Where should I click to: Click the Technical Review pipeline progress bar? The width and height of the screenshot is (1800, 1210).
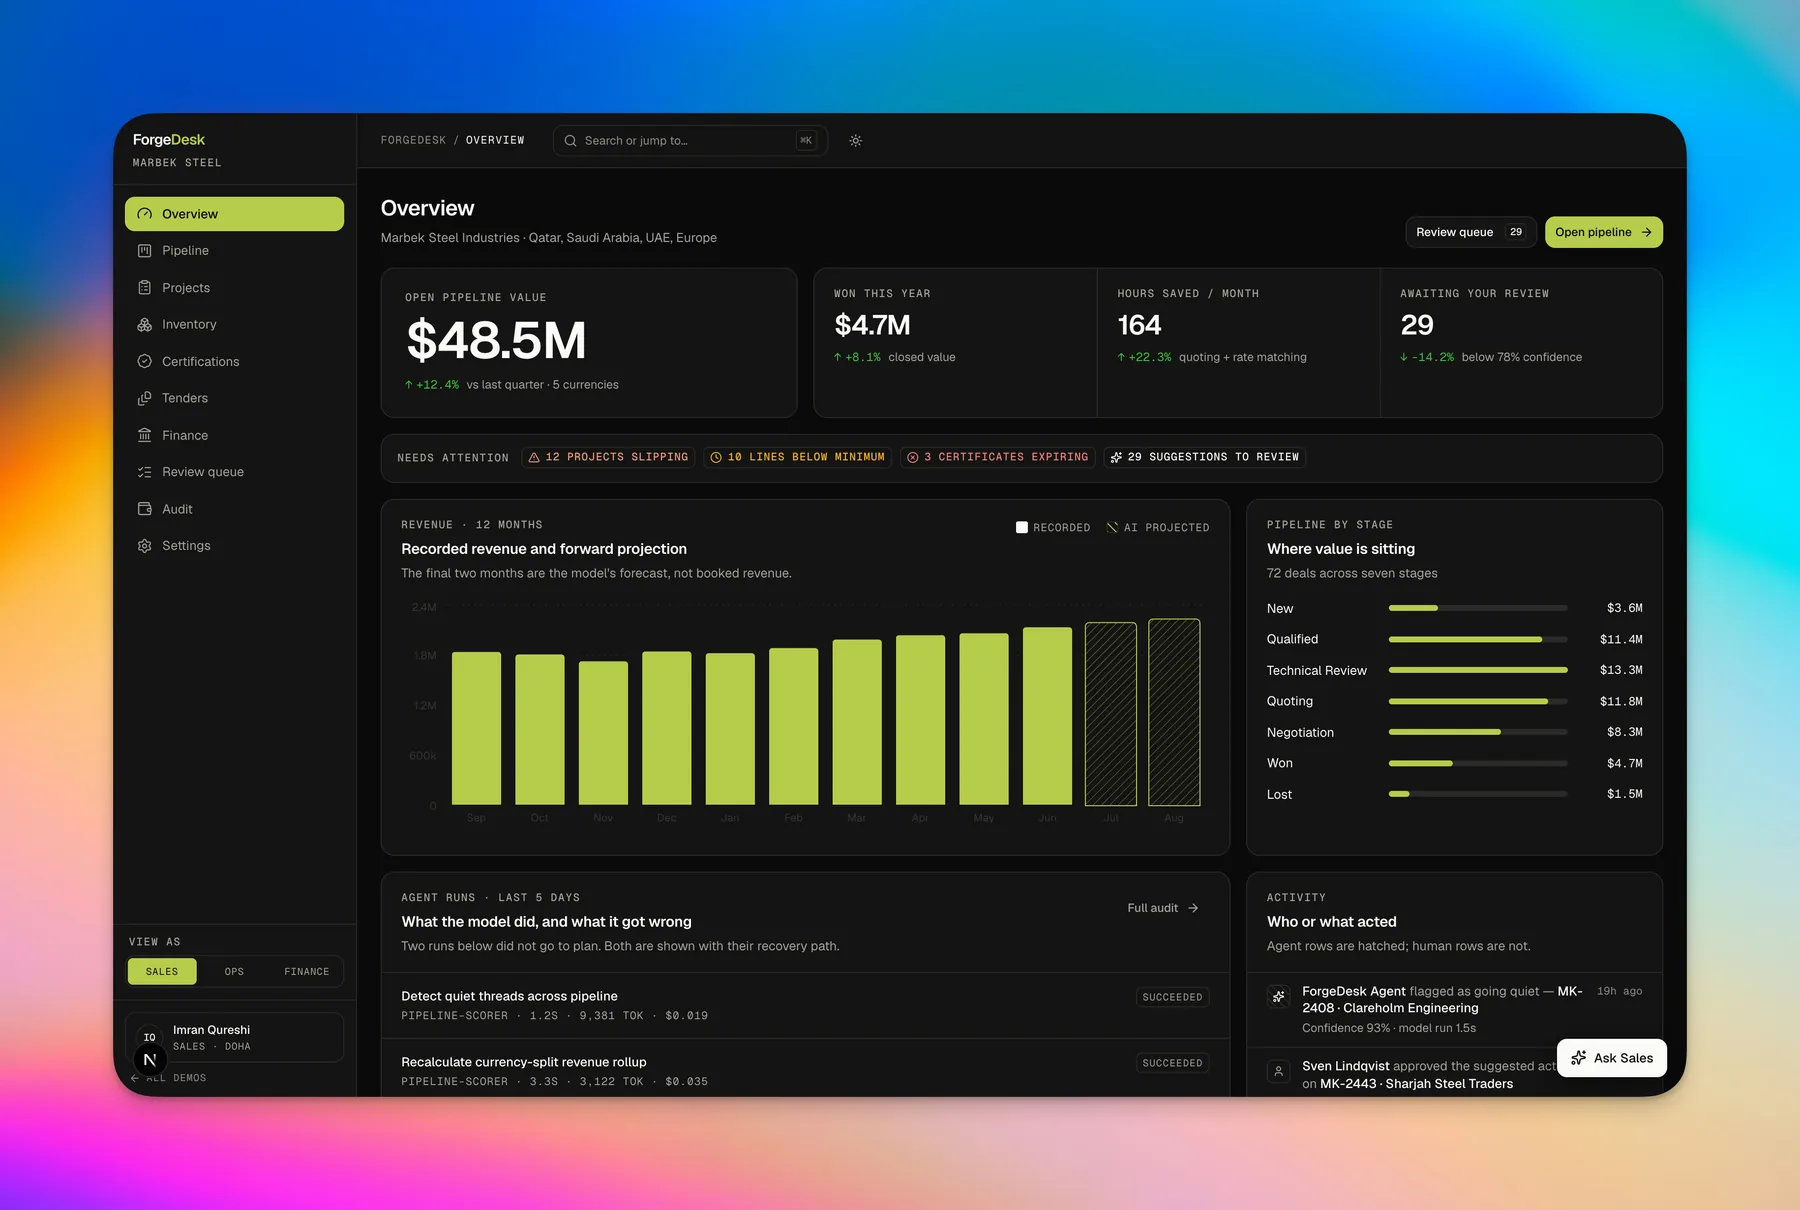[1478, 670]
